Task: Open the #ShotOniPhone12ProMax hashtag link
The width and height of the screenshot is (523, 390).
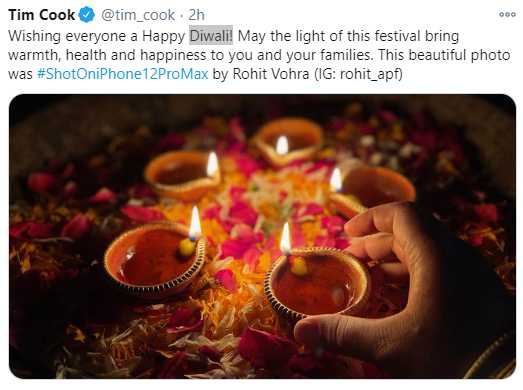Action: click(122, 74)
